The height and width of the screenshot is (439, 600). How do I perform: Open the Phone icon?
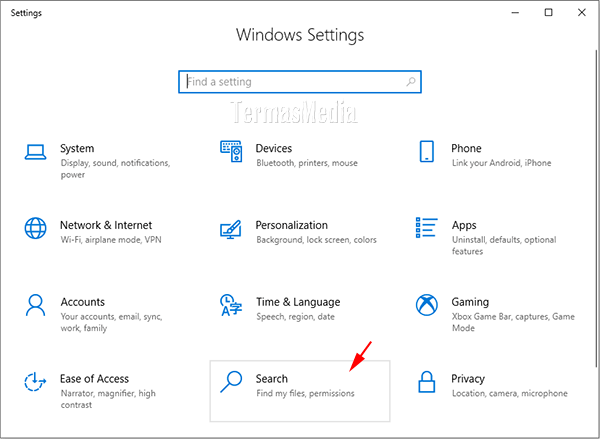[x=427, y=152]
